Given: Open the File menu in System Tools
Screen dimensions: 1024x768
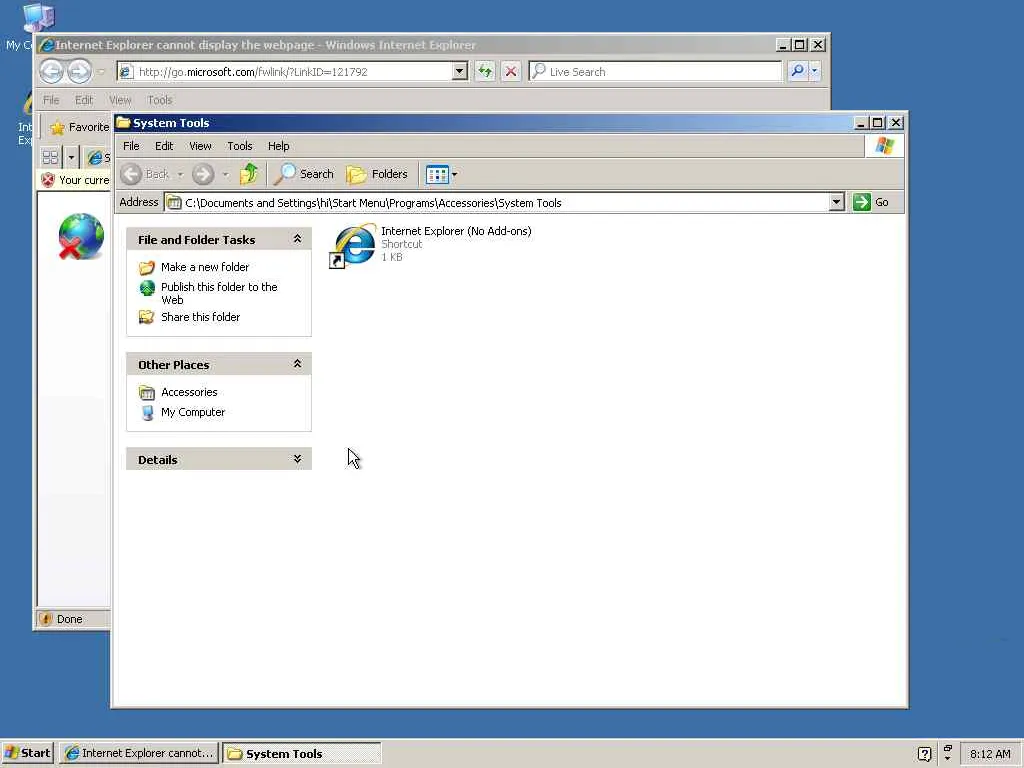Looking at the screenshot, I should (131, 146).
